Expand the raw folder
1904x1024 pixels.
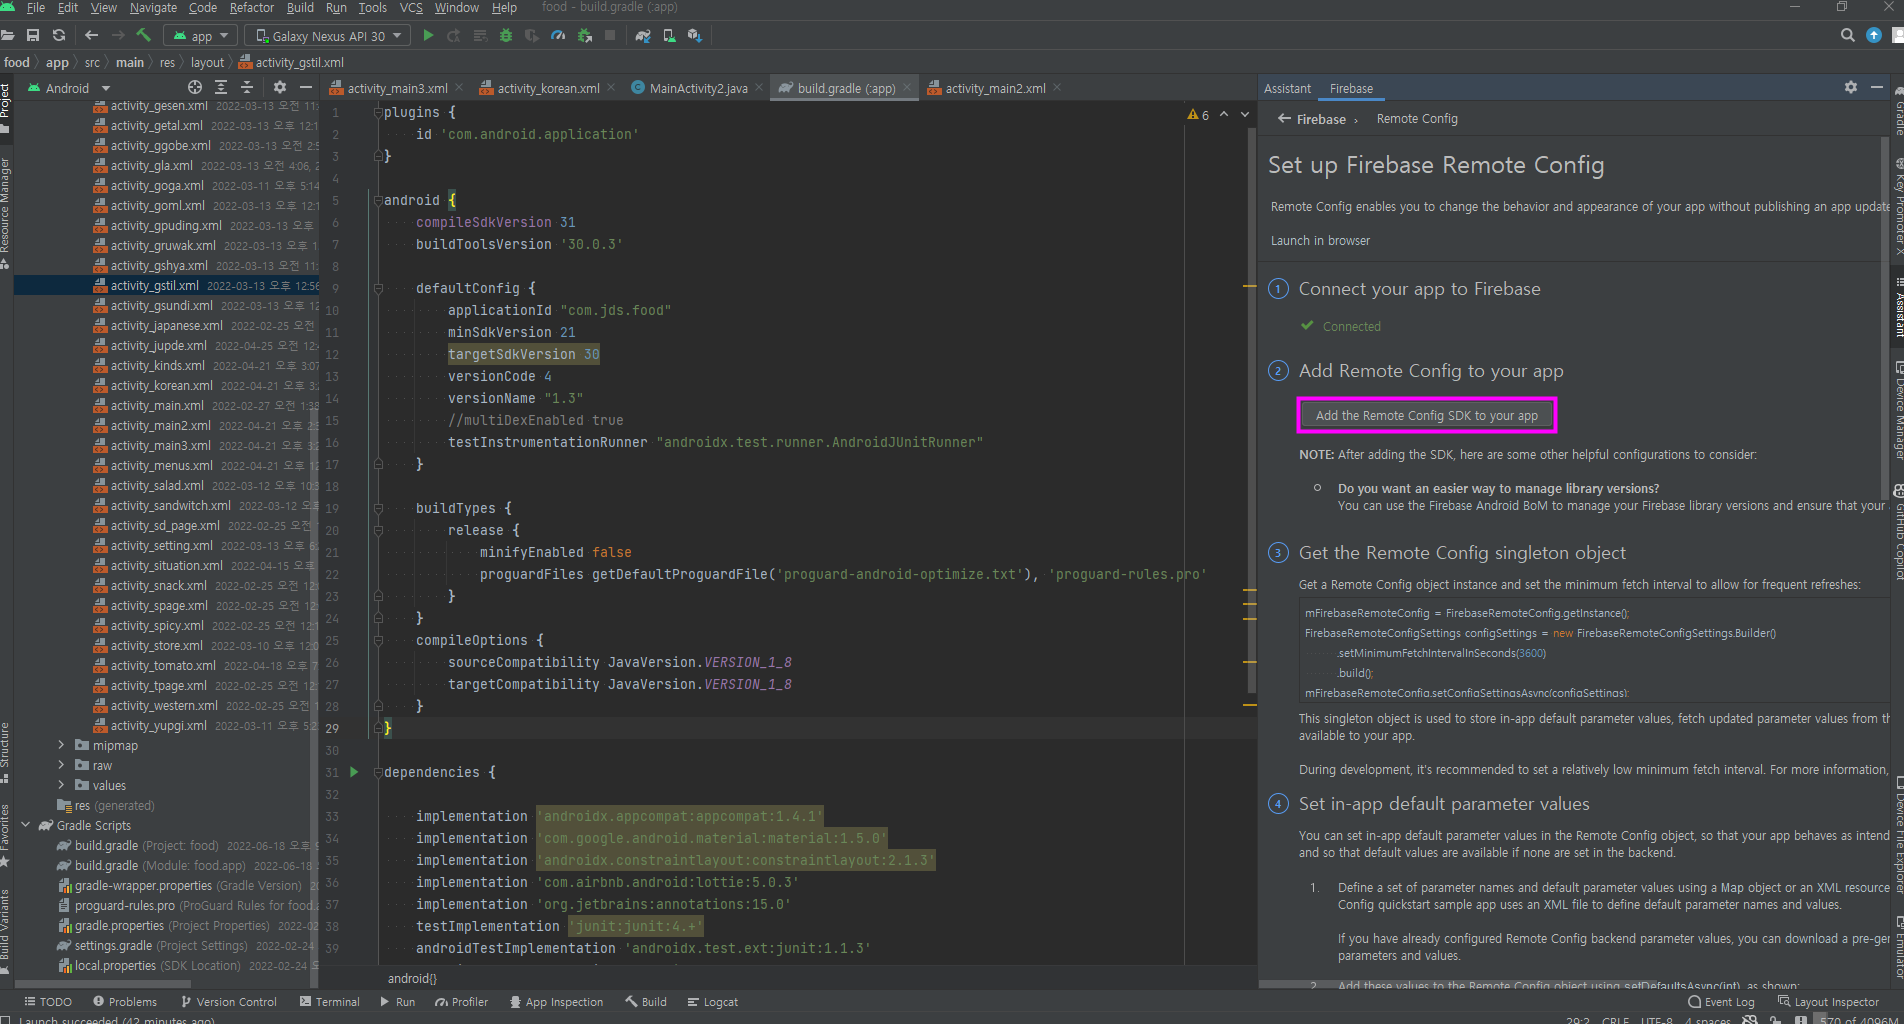click(x=61, y=765)
